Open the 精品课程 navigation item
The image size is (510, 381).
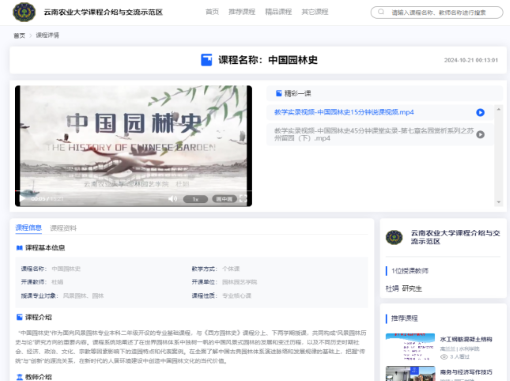coord(278,12)
